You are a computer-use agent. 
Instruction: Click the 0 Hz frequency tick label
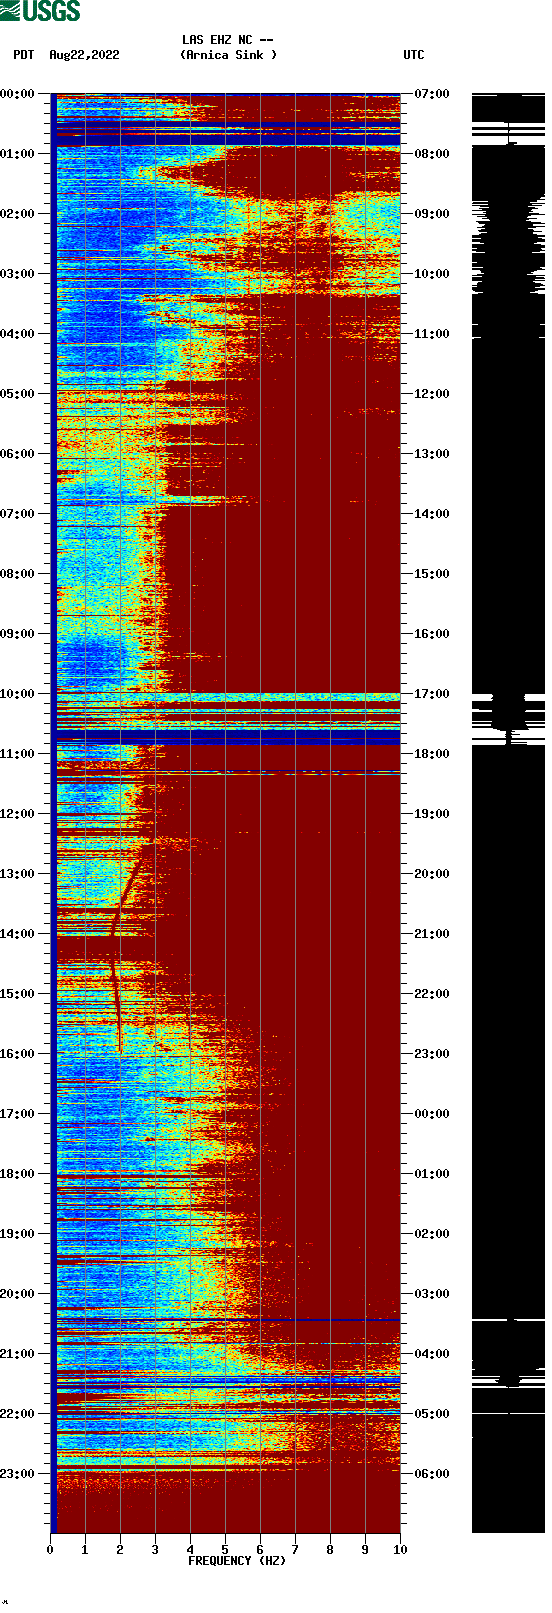click(x=50, y=1550)
